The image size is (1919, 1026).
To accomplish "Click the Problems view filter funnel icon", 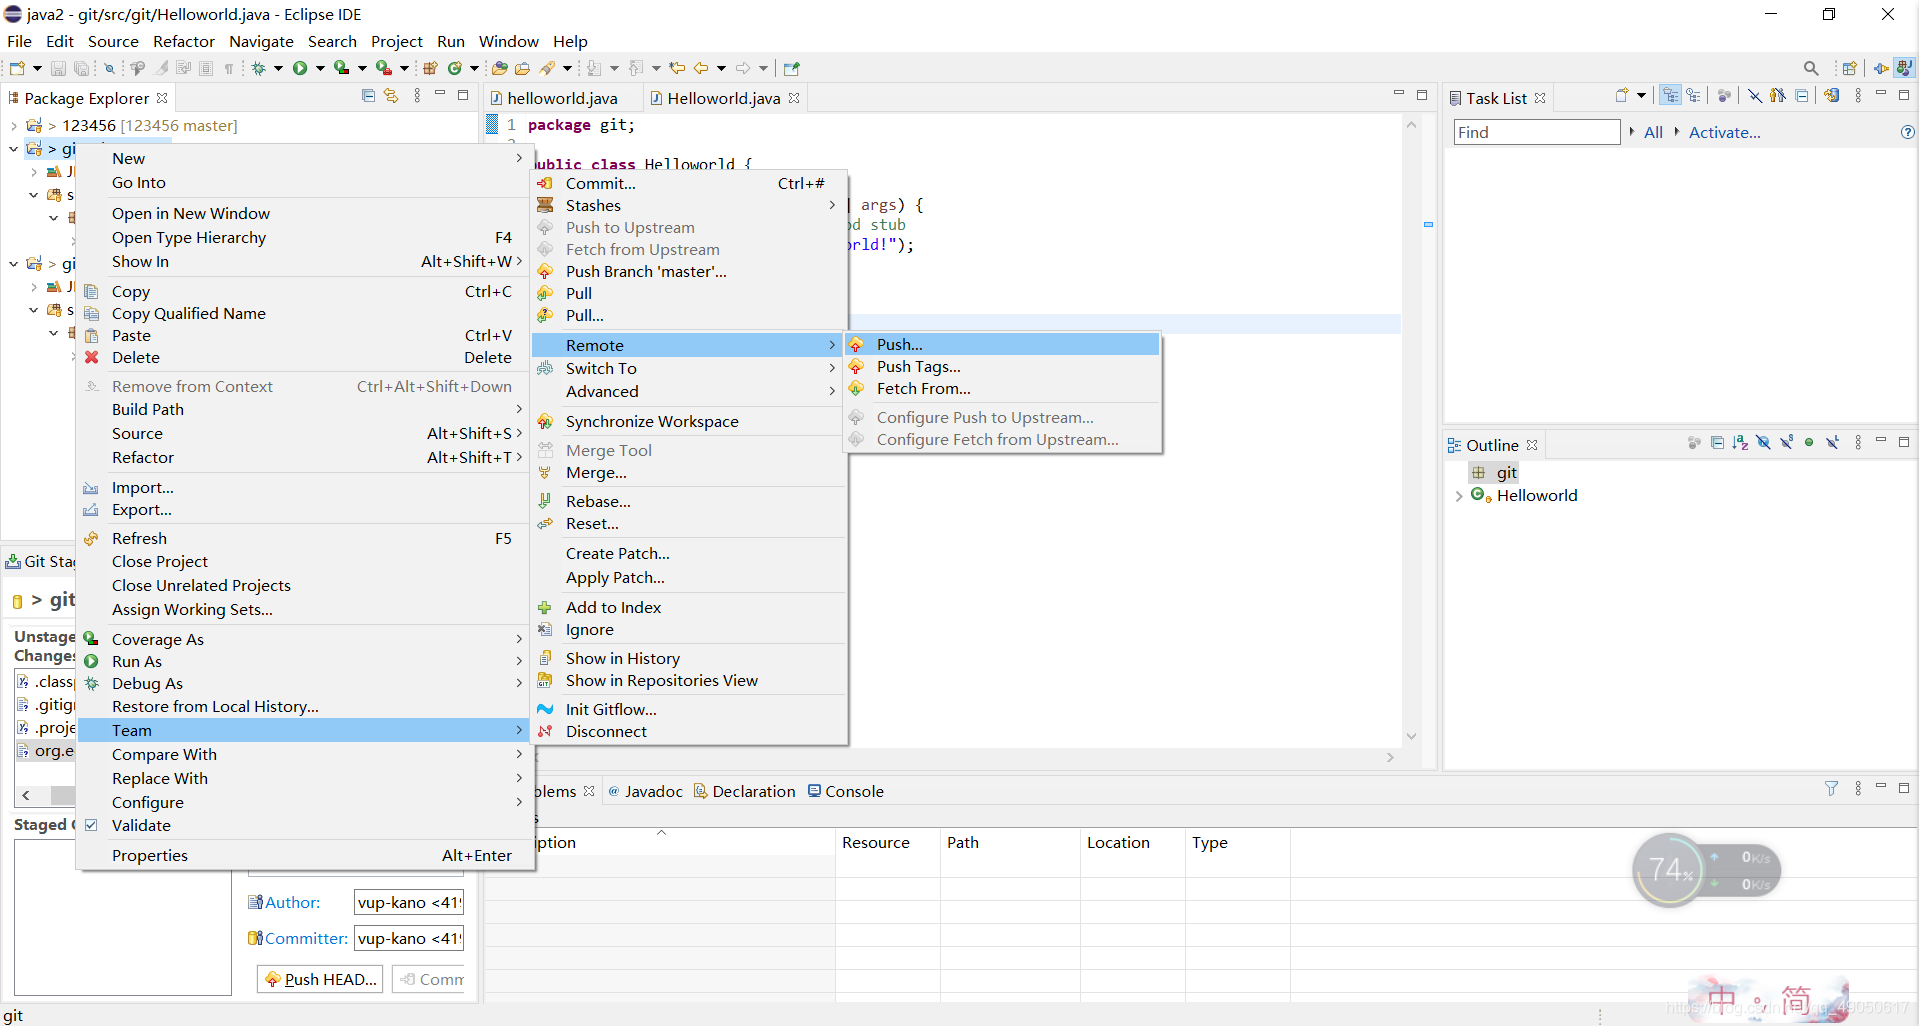I will [1831, 789].
